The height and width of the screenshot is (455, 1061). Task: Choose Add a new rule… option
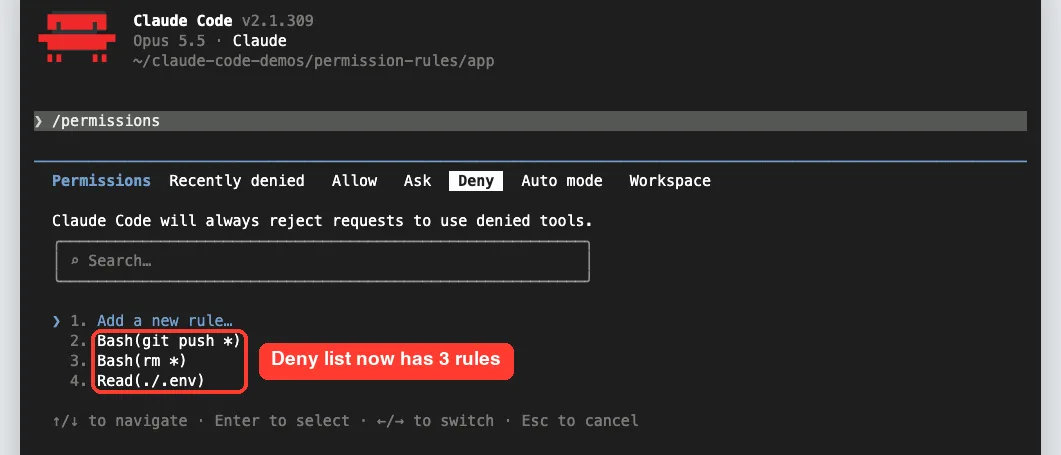(165, 320)
